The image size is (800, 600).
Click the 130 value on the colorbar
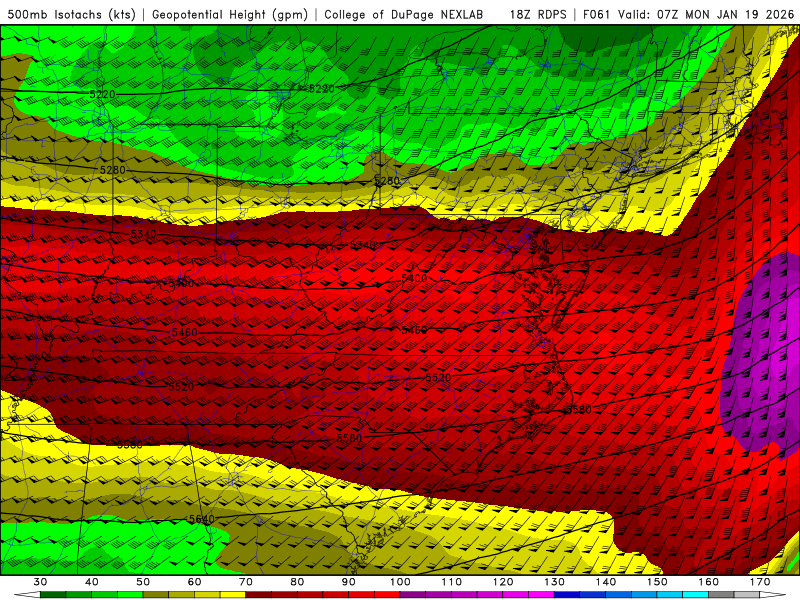point(555,582)
